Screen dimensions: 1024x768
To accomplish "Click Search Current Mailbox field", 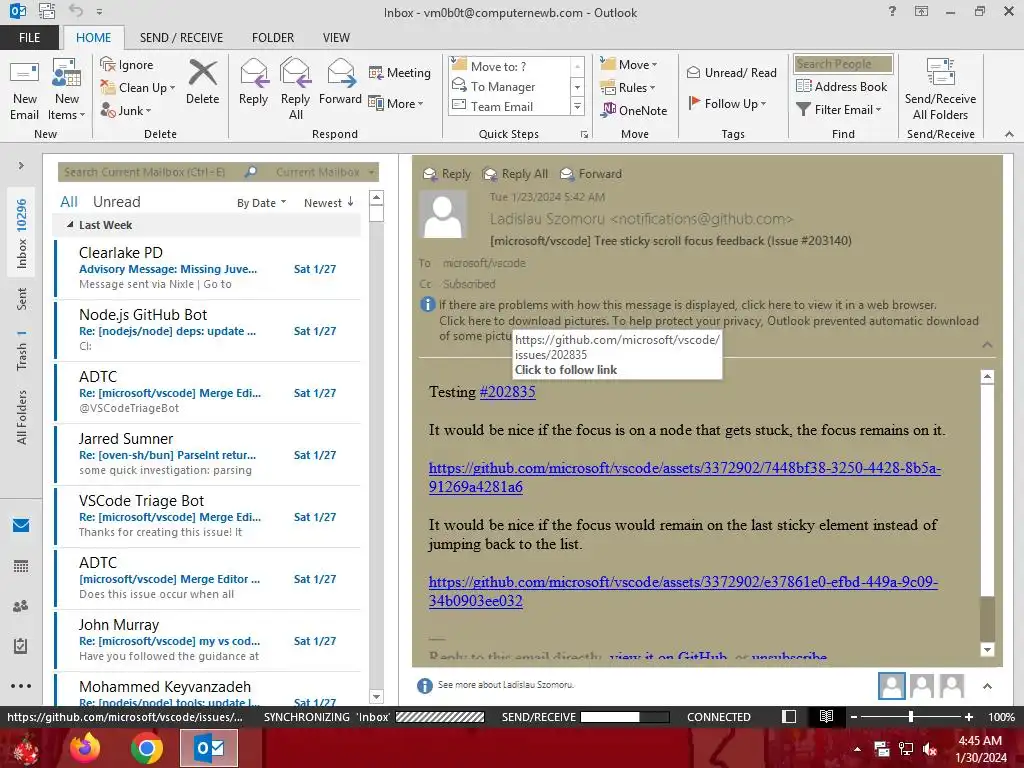I will click(150, 172).
